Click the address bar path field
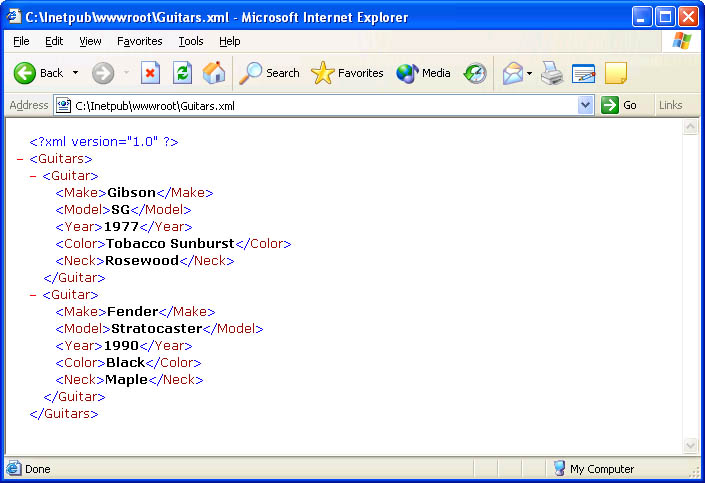This screenshot has width=705, height=483. [x=324, y=106]
